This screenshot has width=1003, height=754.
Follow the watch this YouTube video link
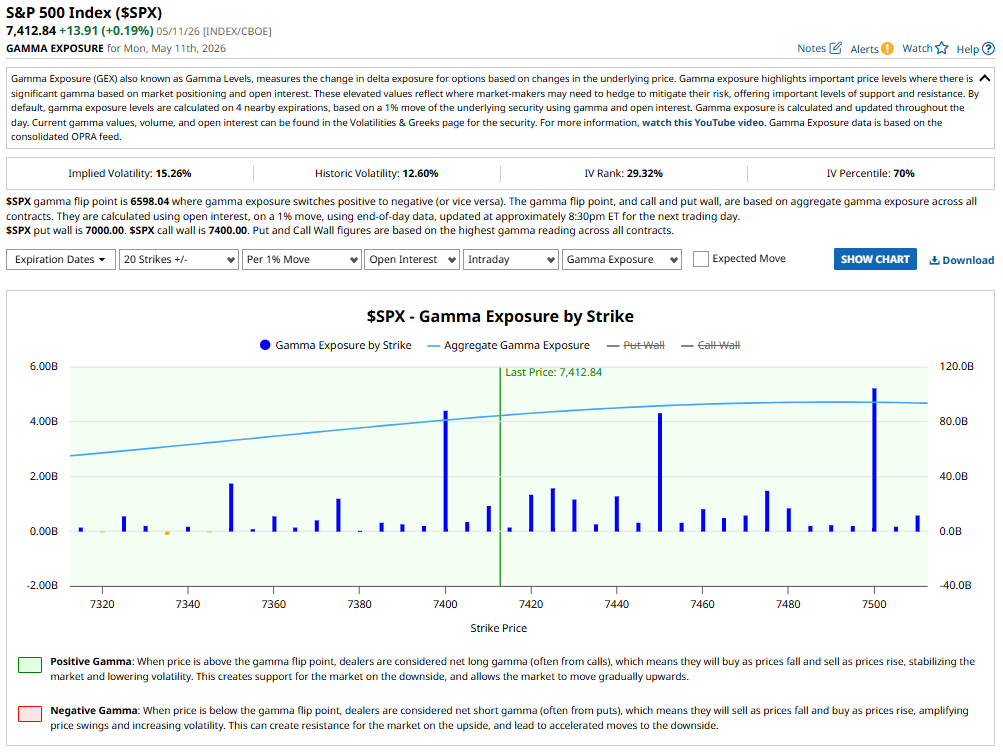point(703,122)
